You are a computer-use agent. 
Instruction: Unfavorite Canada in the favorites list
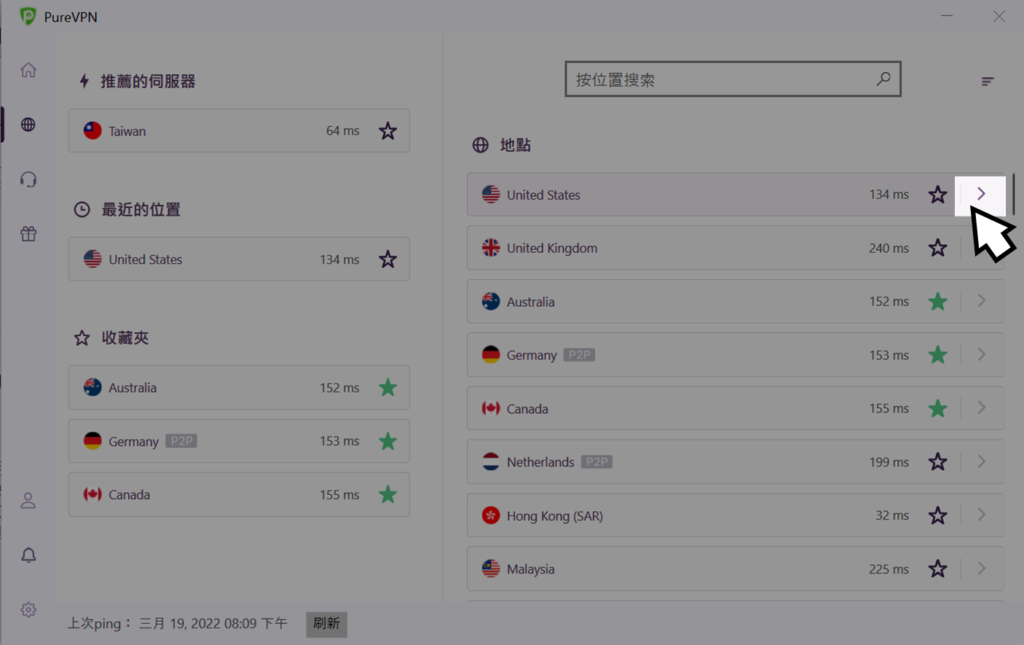pos(388,494)
